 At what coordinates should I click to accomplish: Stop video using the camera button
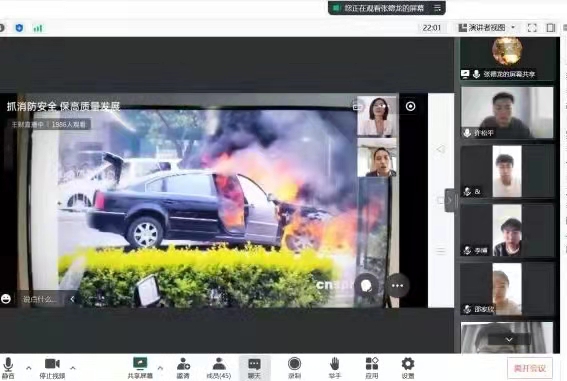(52, 367)
